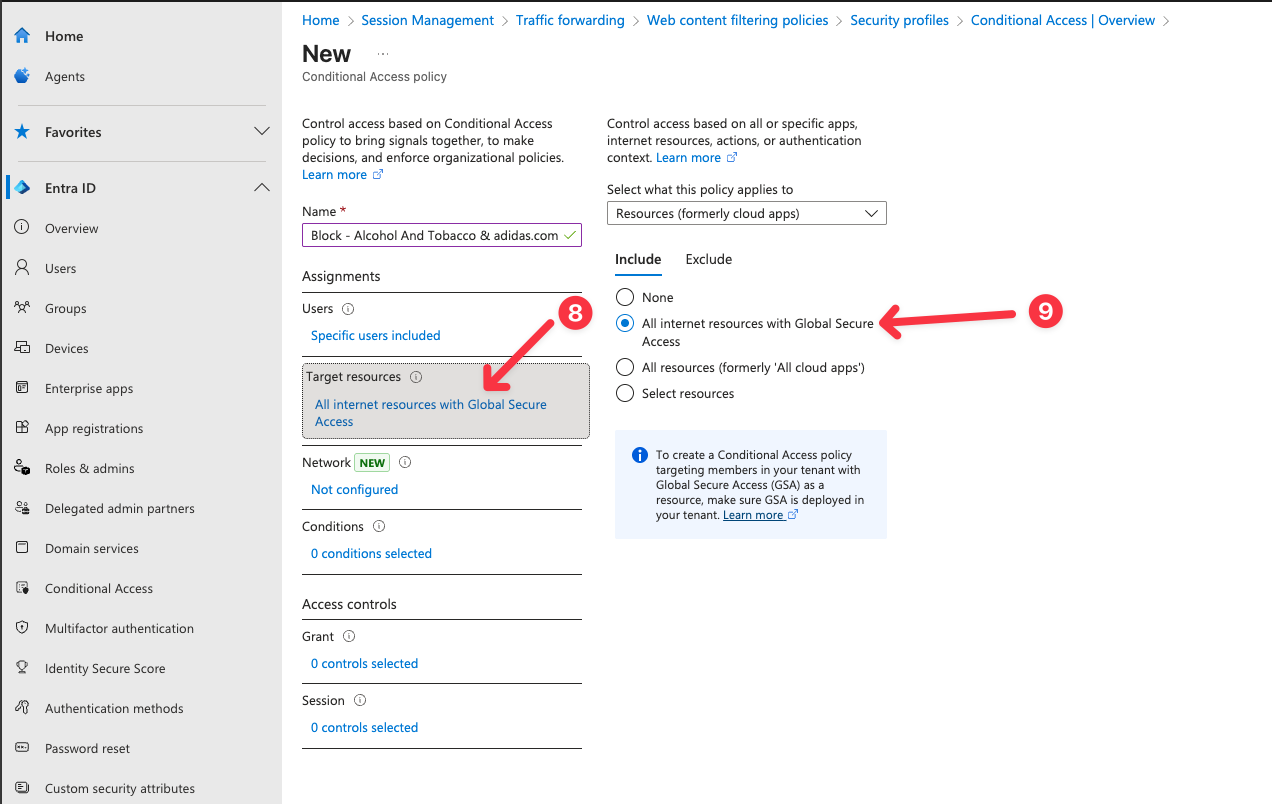Click the Multifactor authentication shield icon

(x=22, y=628)
